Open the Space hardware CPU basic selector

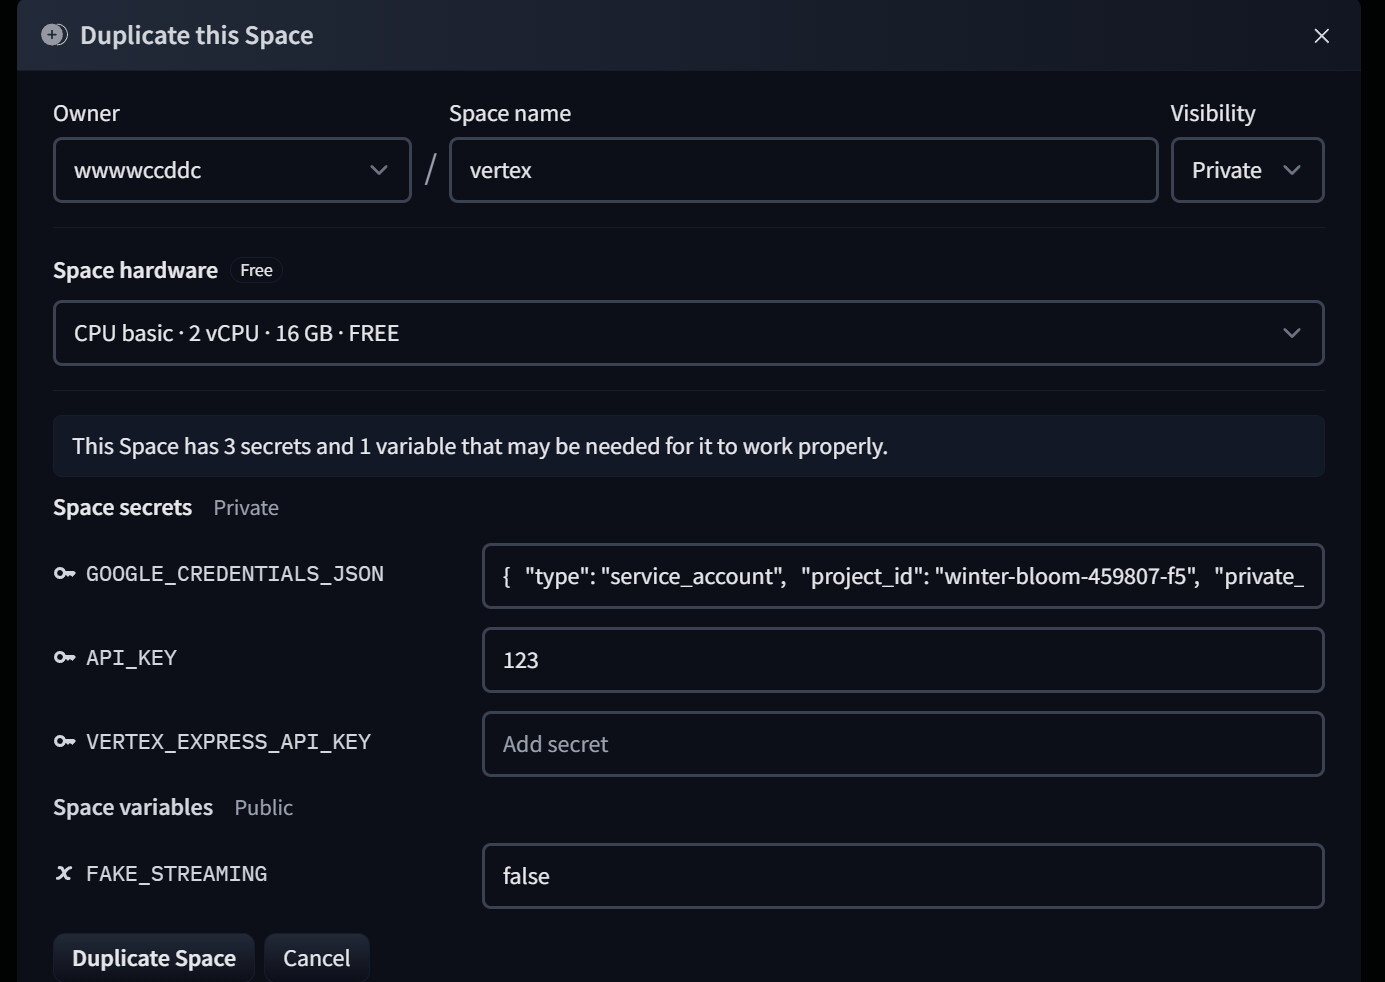(x=688, y=333)
